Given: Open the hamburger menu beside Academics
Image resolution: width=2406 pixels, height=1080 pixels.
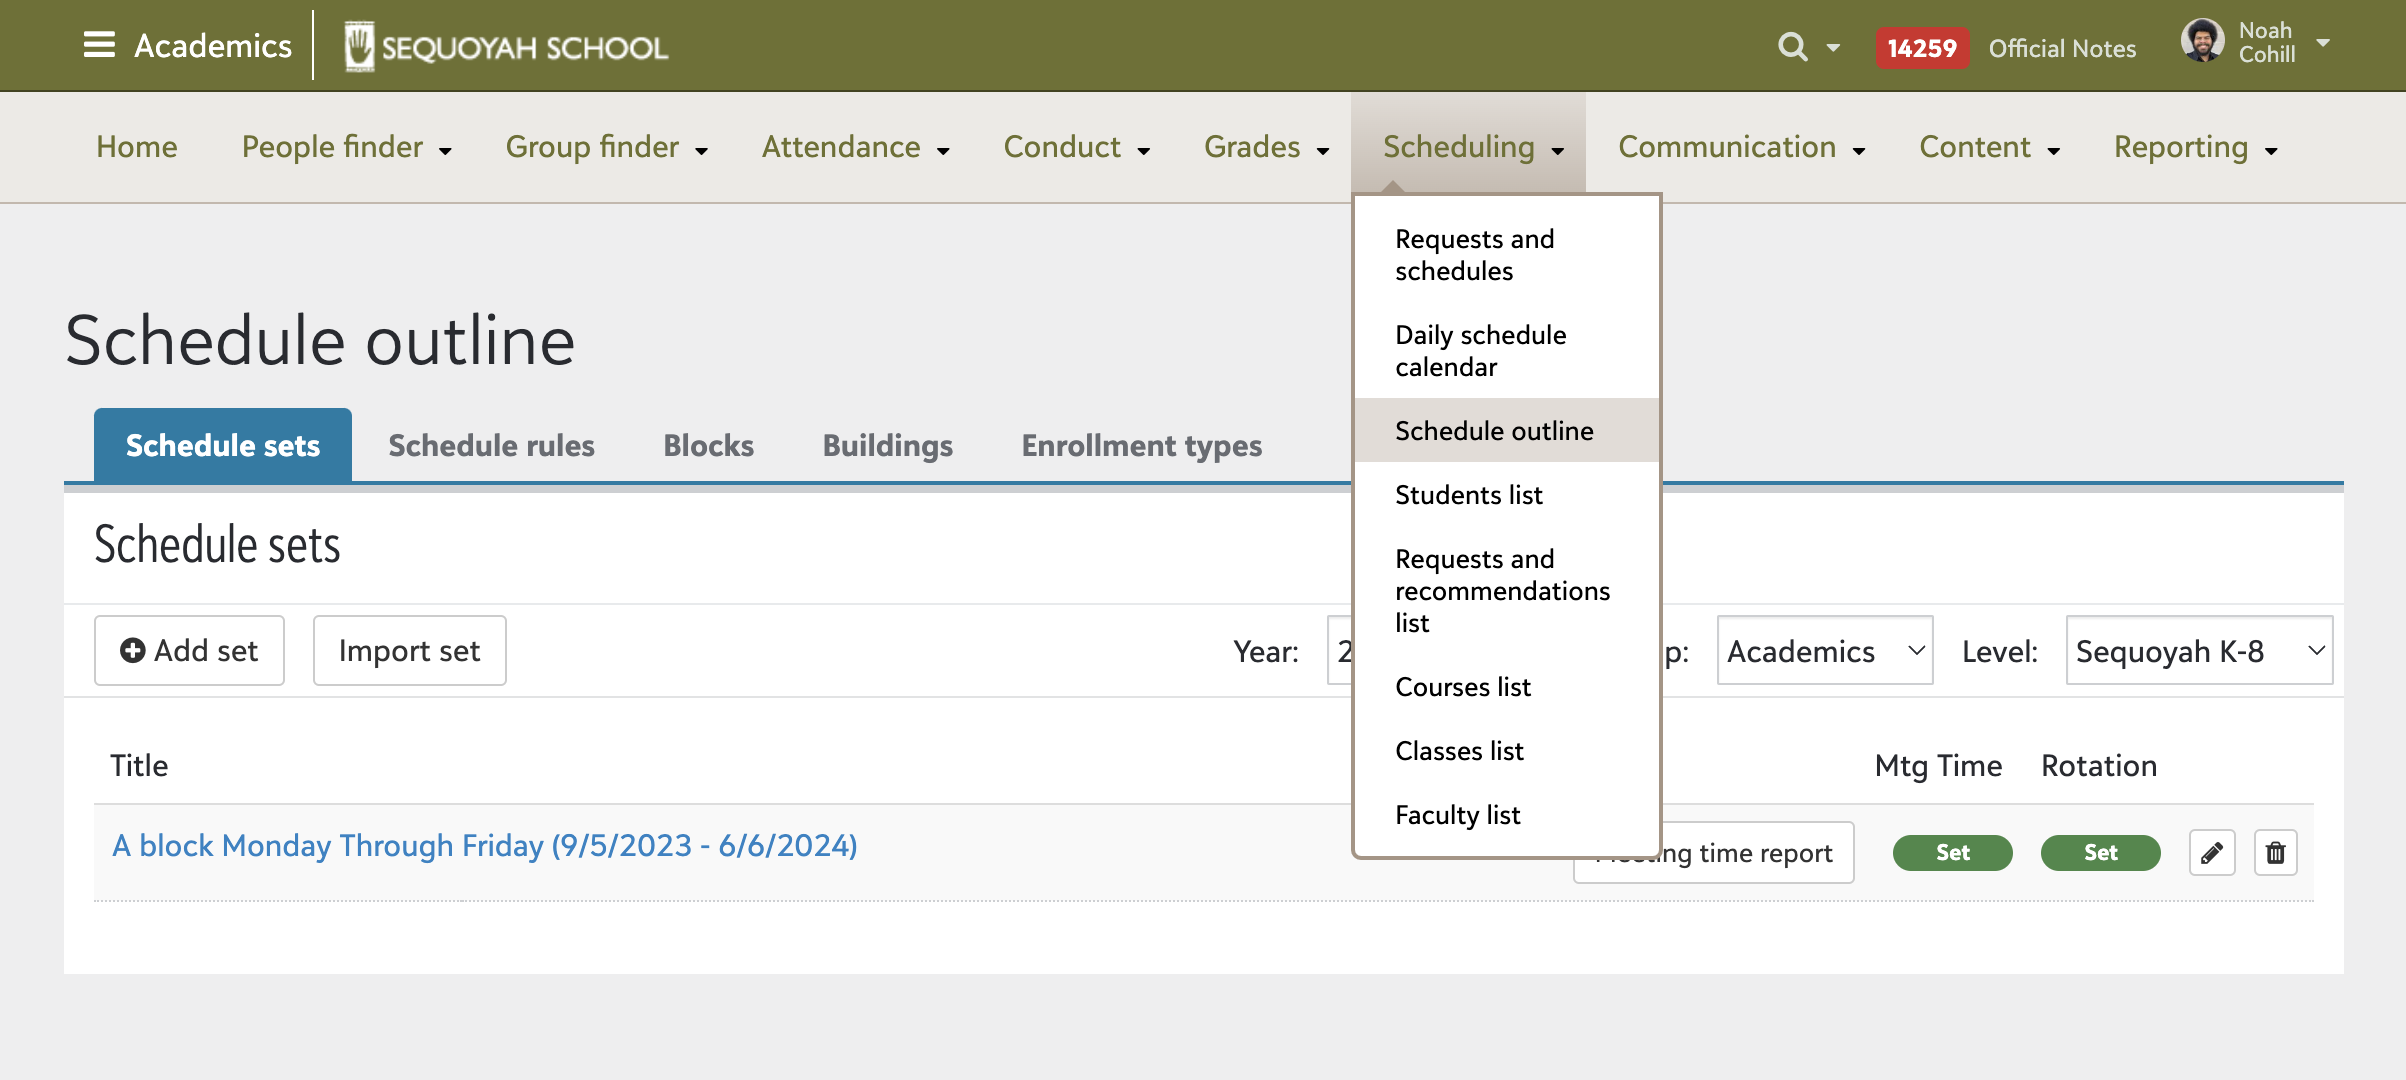Looking at the screenshot, I should [x=98, y=45].
